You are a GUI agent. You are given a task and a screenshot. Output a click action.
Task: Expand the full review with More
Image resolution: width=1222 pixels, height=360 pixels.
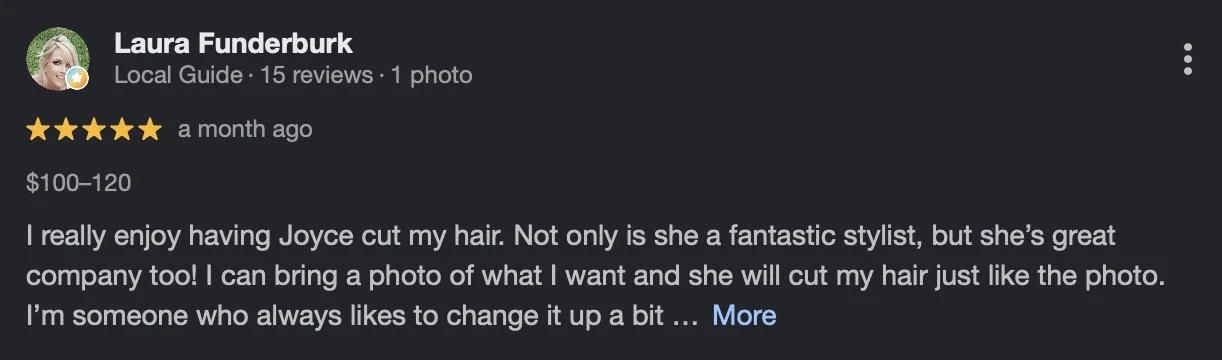tap(744, 316)
